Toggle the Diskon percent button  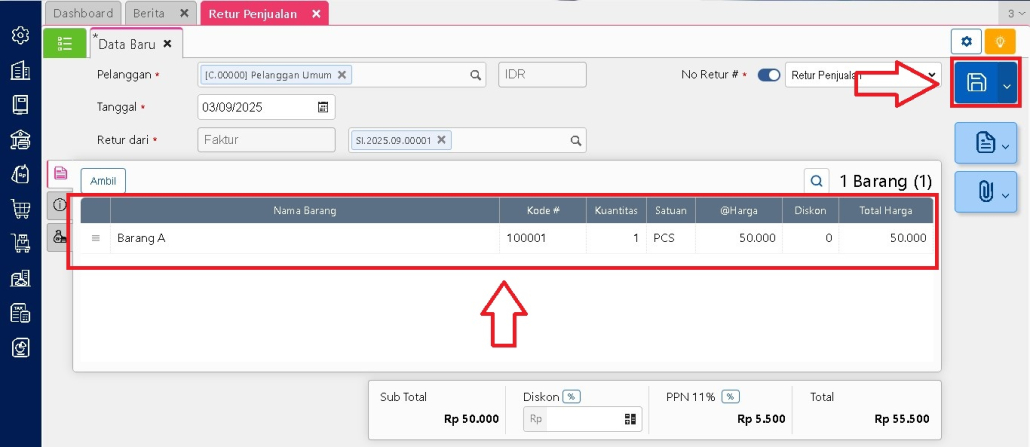click(571, 397)
